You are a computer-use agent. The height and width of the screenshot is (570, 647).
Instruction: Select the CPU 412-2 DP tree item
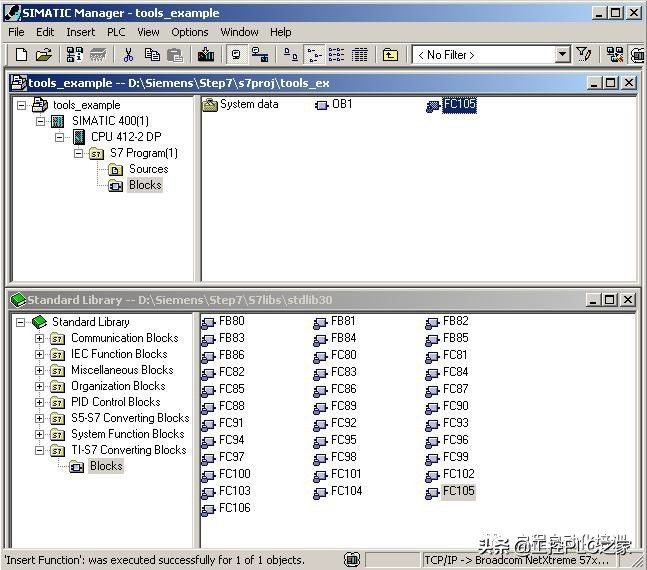pyautogui.click(x=125, y=137)
